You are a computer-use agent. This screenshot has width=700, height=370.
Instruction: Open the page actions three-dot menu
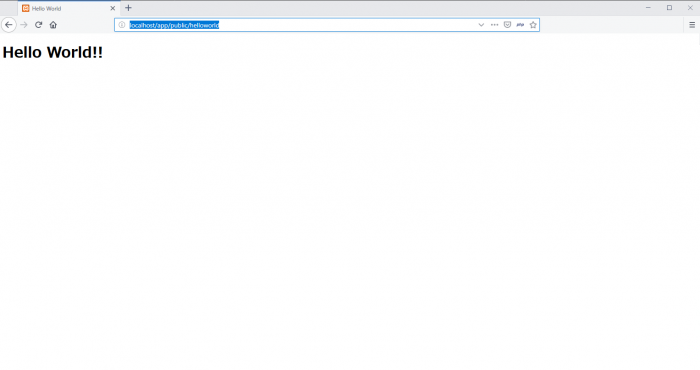click(494, 25)
